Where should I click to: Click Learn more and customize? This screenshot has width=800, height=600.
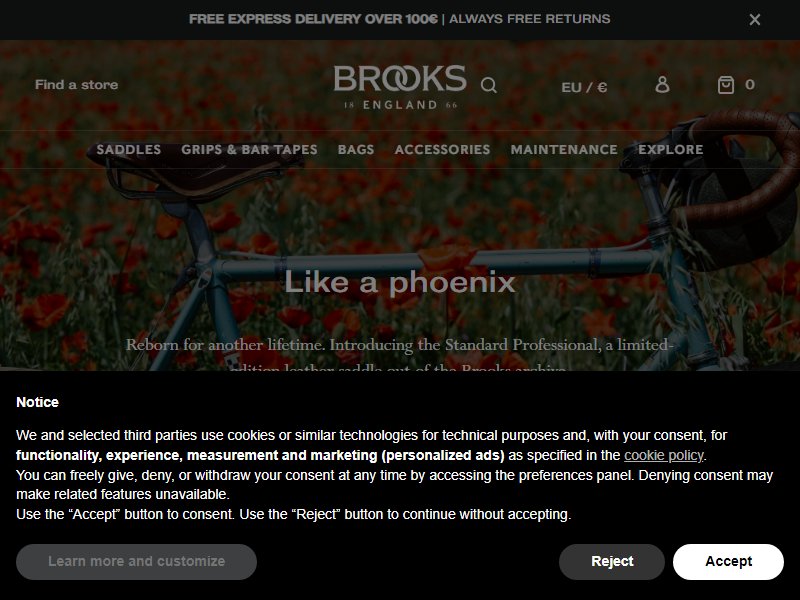[136, 561]
